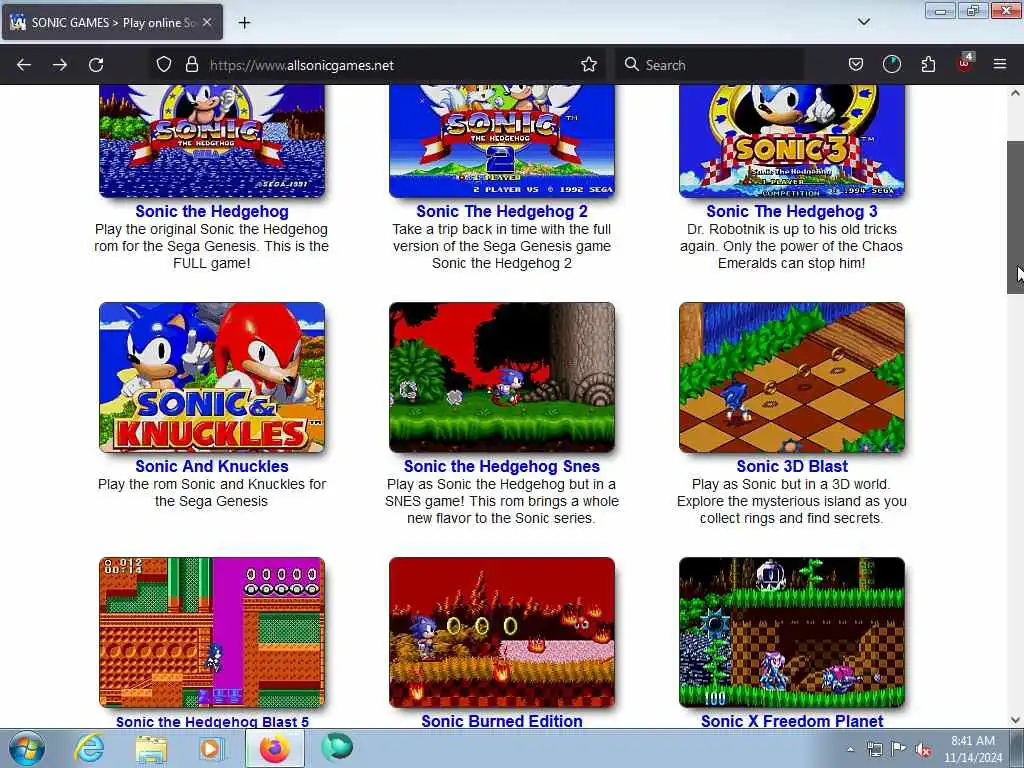This screenshot has height=768, width=1024.
Task: Select Sonic Burned Edition thumbnail
Action: pyautogui.click(x=502, y=632)
